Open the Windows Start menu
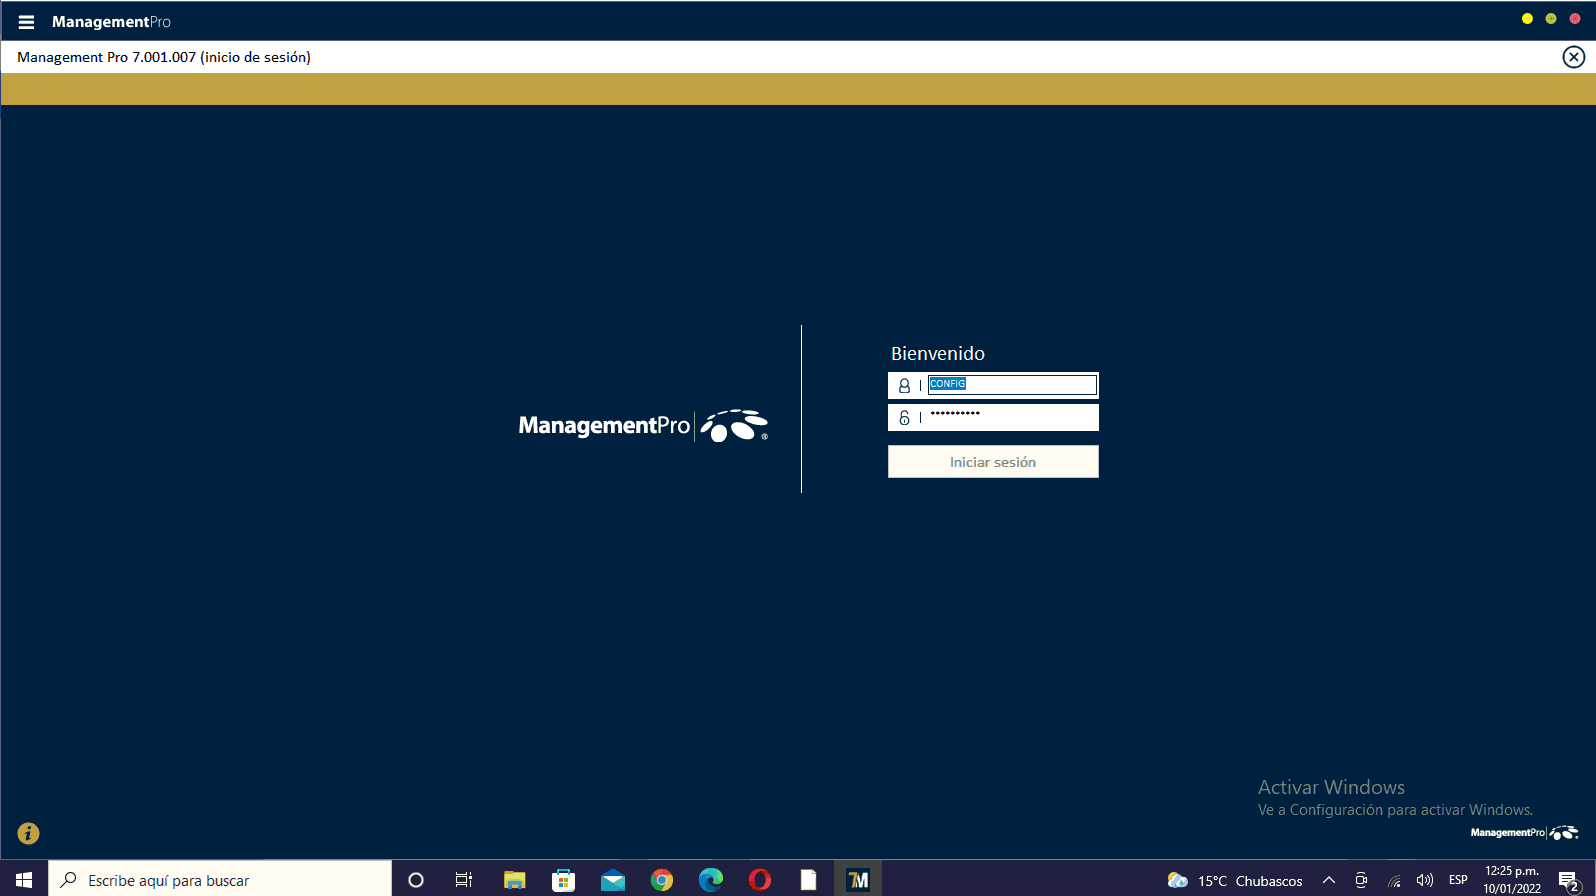 tap(24, 880)
